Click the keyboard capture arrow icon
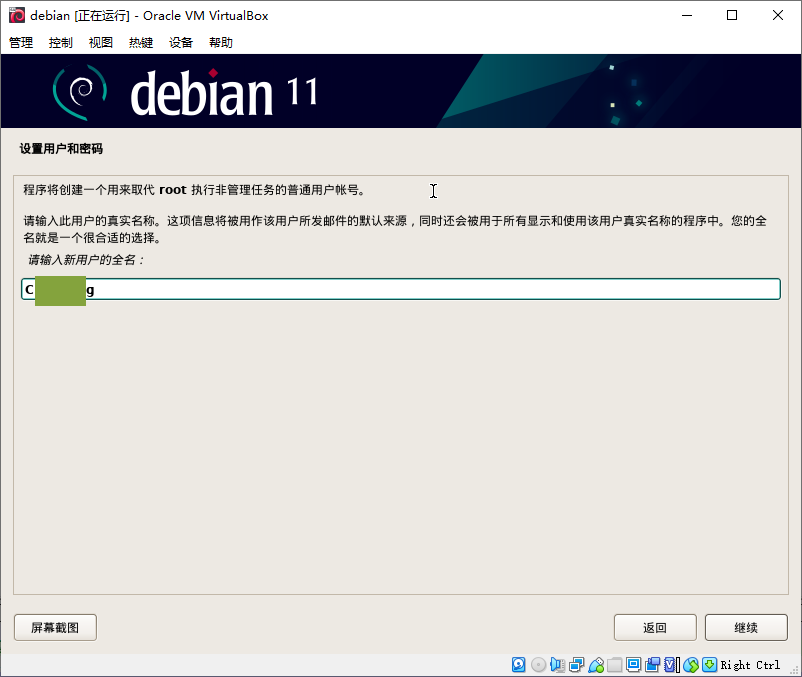This screenshot has height=677, width=802. [x=709, y=664]
